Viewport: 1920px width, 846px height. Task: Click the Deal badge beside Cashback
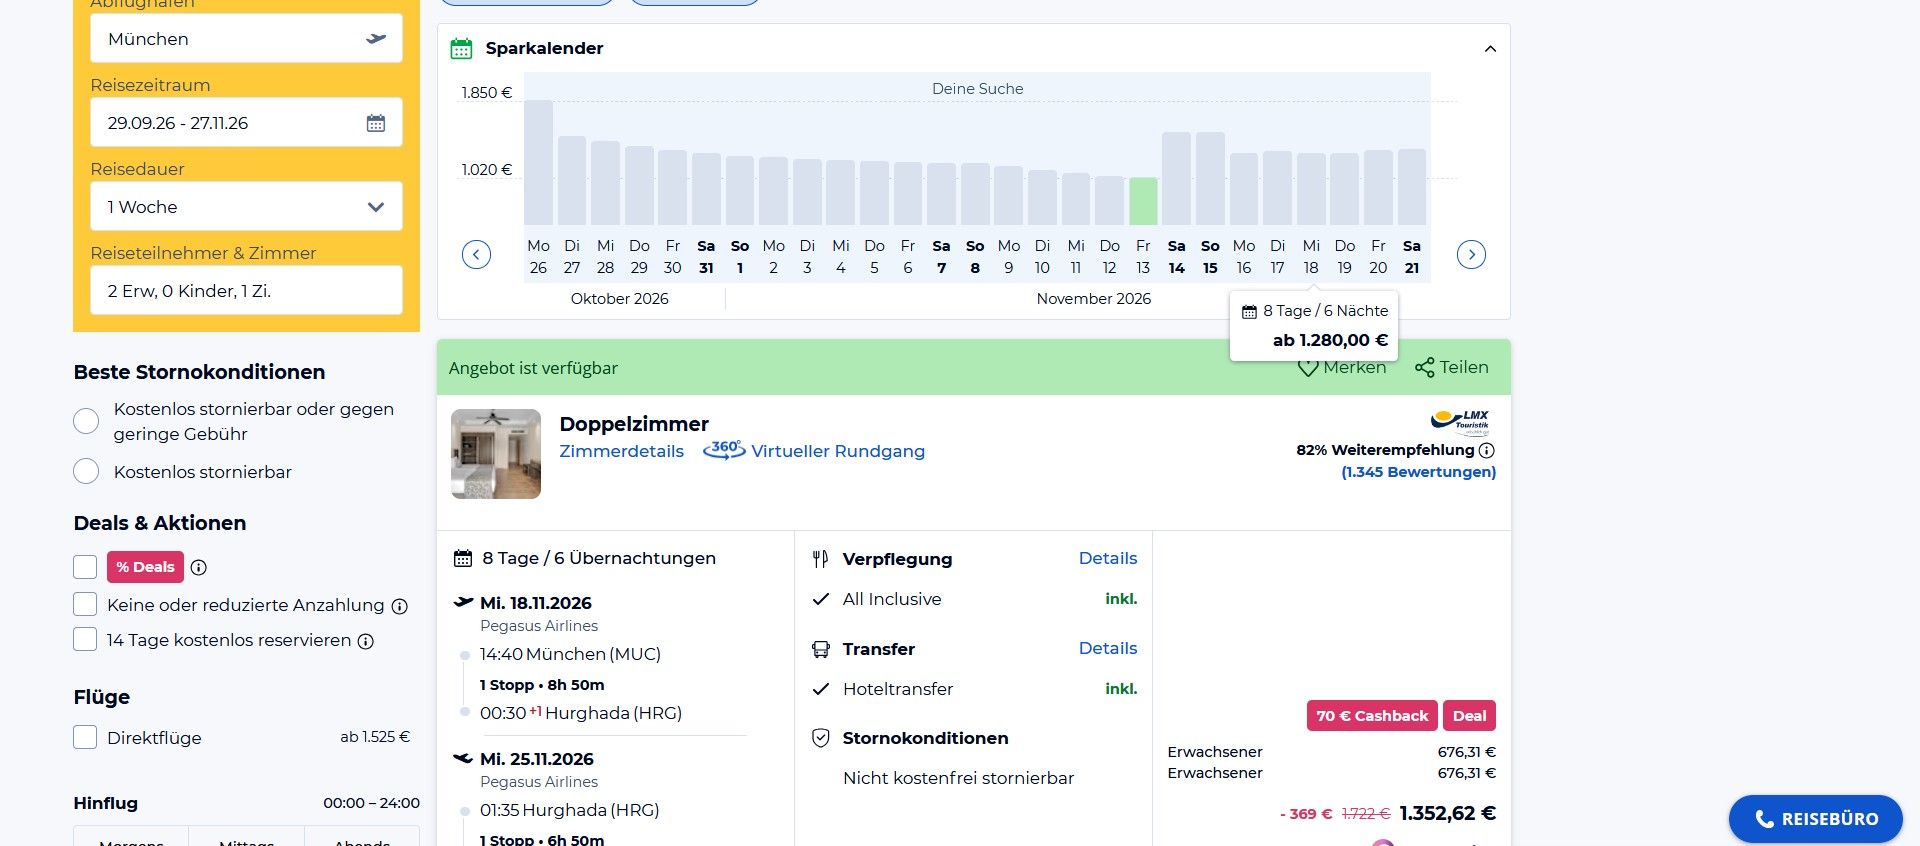1469,716
